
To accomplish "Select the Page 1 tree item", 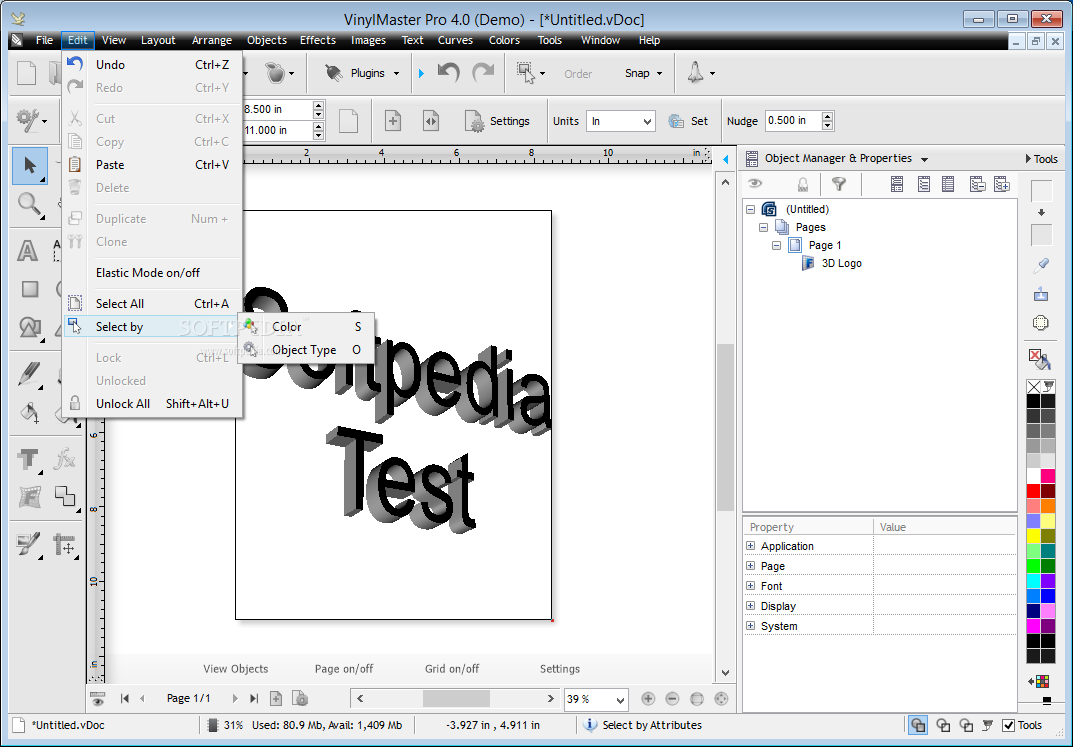I will [x=825, y=245].
